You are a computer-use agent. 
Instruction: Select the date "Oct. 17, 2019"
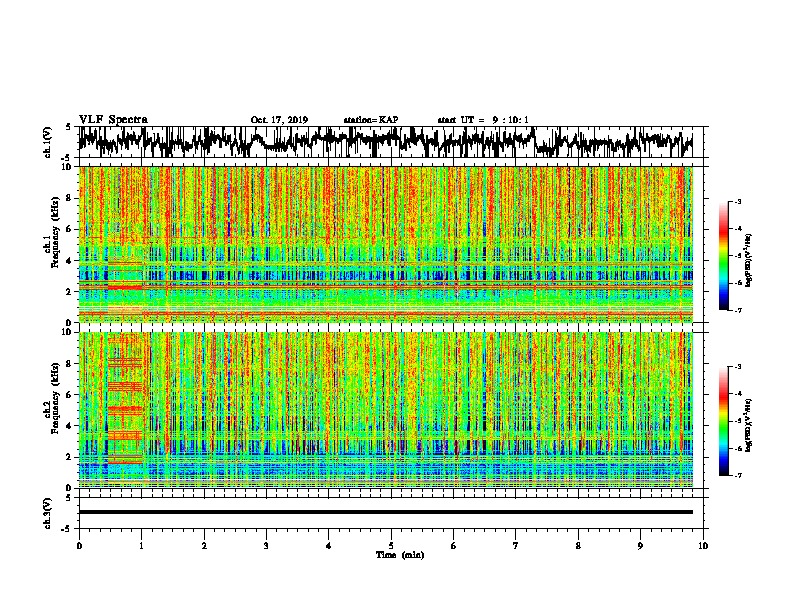point(279,120)
